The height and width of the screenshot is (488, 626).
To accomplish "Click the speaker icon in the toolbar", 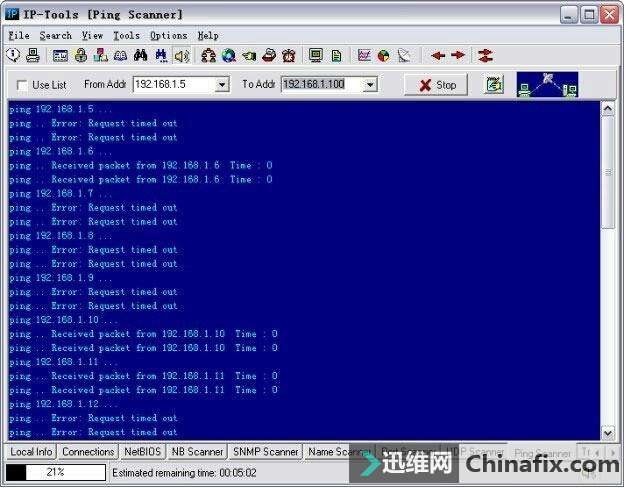I will coord(182,55).
